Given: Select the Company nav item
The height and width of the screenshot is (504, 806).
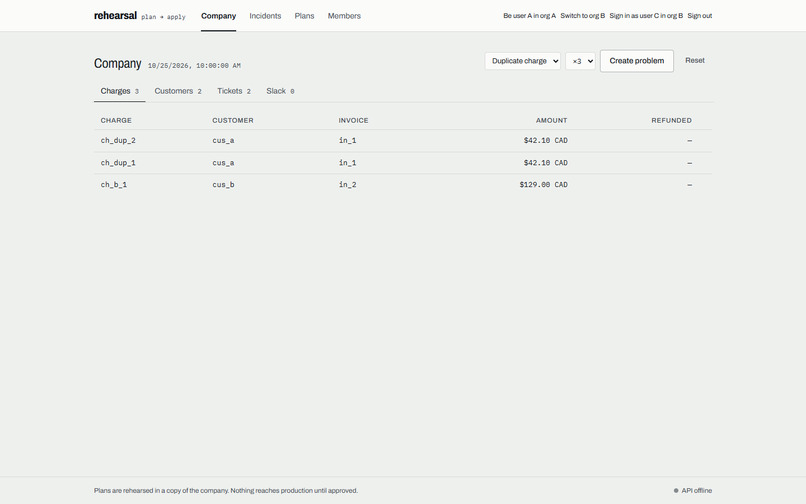Looking at the screenshot, I should pos(218,16).
